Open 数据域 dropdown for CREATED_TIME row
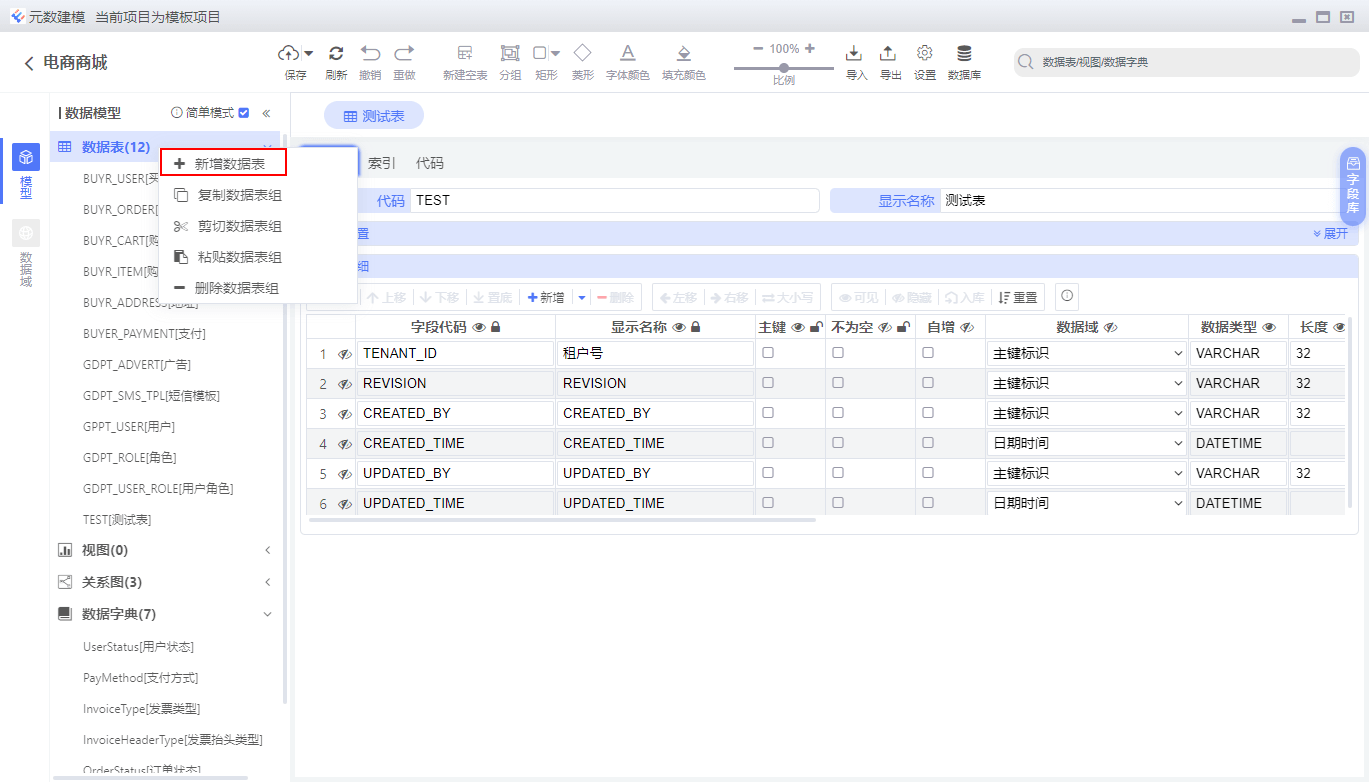The height and width of the screenshot is (782, 1369). [x=1086, y=443]
